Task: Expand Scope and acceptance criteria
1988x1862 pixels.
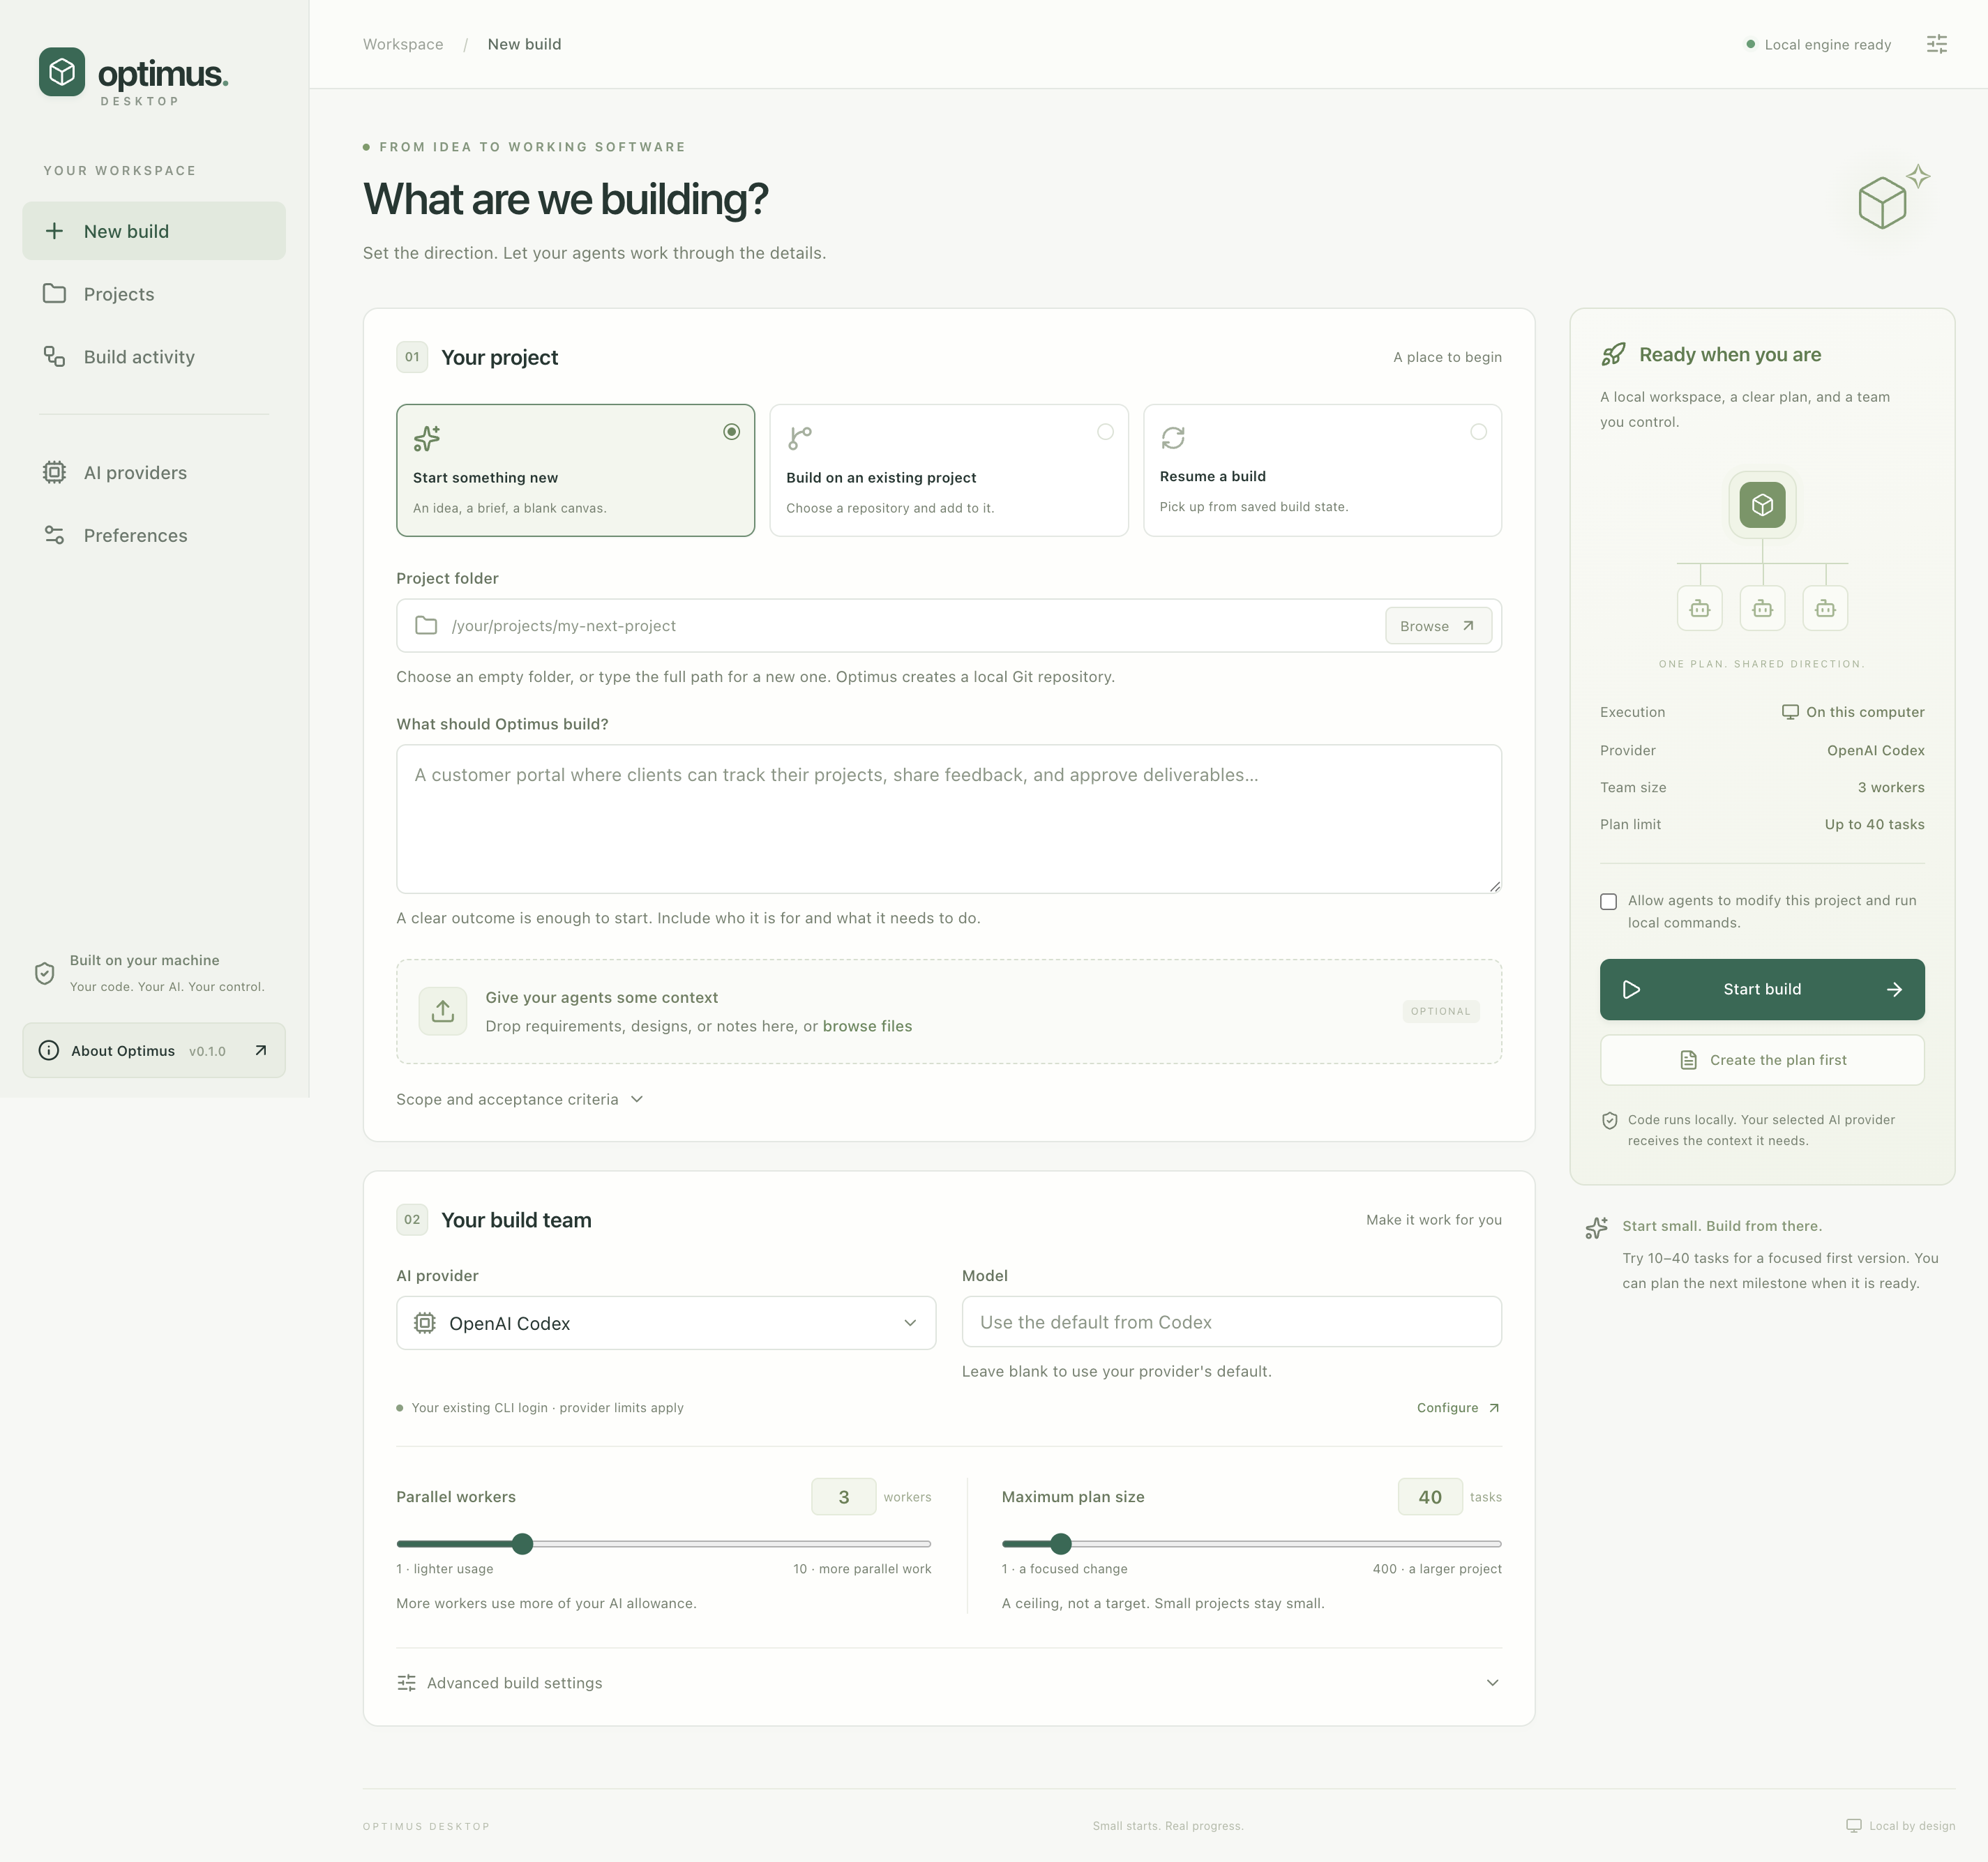Action: [x=519, y=1099]
